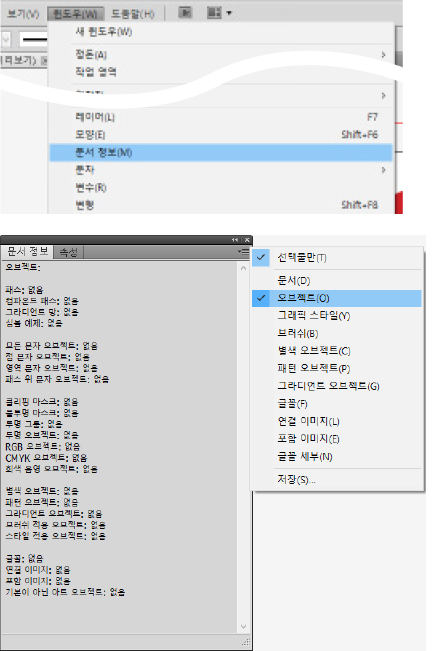Click the 패스: 없음 line
The height and width of the screenshot is (651, 438).
tap(24, 290)
